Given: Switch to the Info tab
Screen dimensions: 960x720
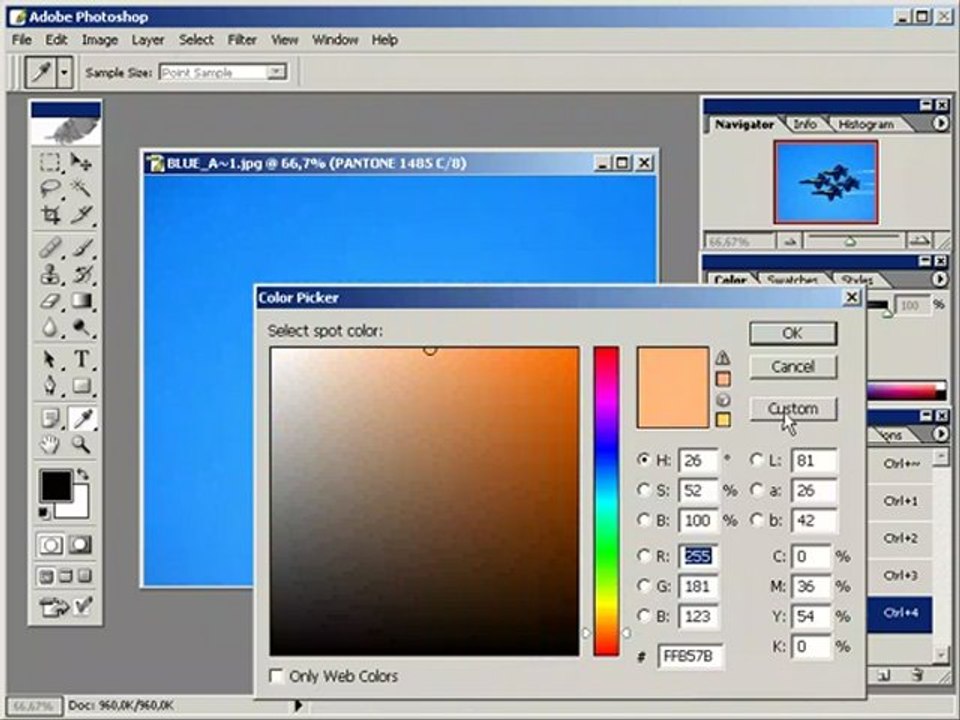Looking at the screenshot, I should pos(804,124).
